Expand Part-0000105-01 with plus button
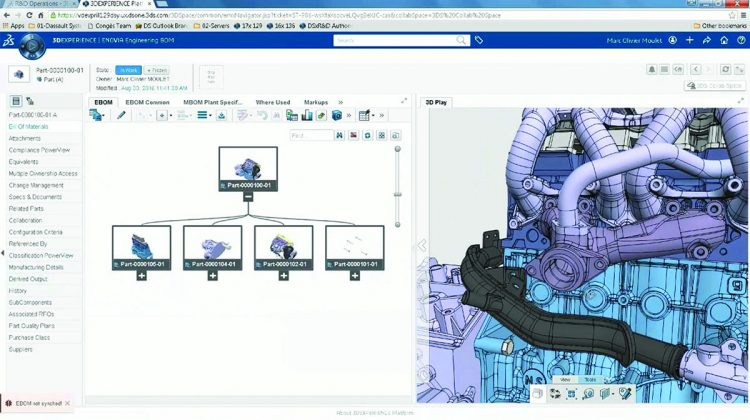 point(142,276)
